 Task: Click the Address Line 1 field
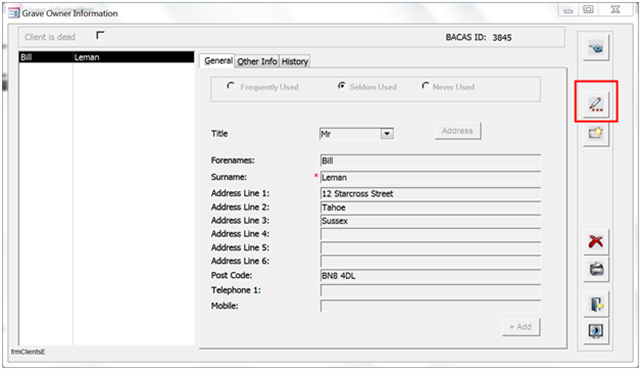pos(430,194)
